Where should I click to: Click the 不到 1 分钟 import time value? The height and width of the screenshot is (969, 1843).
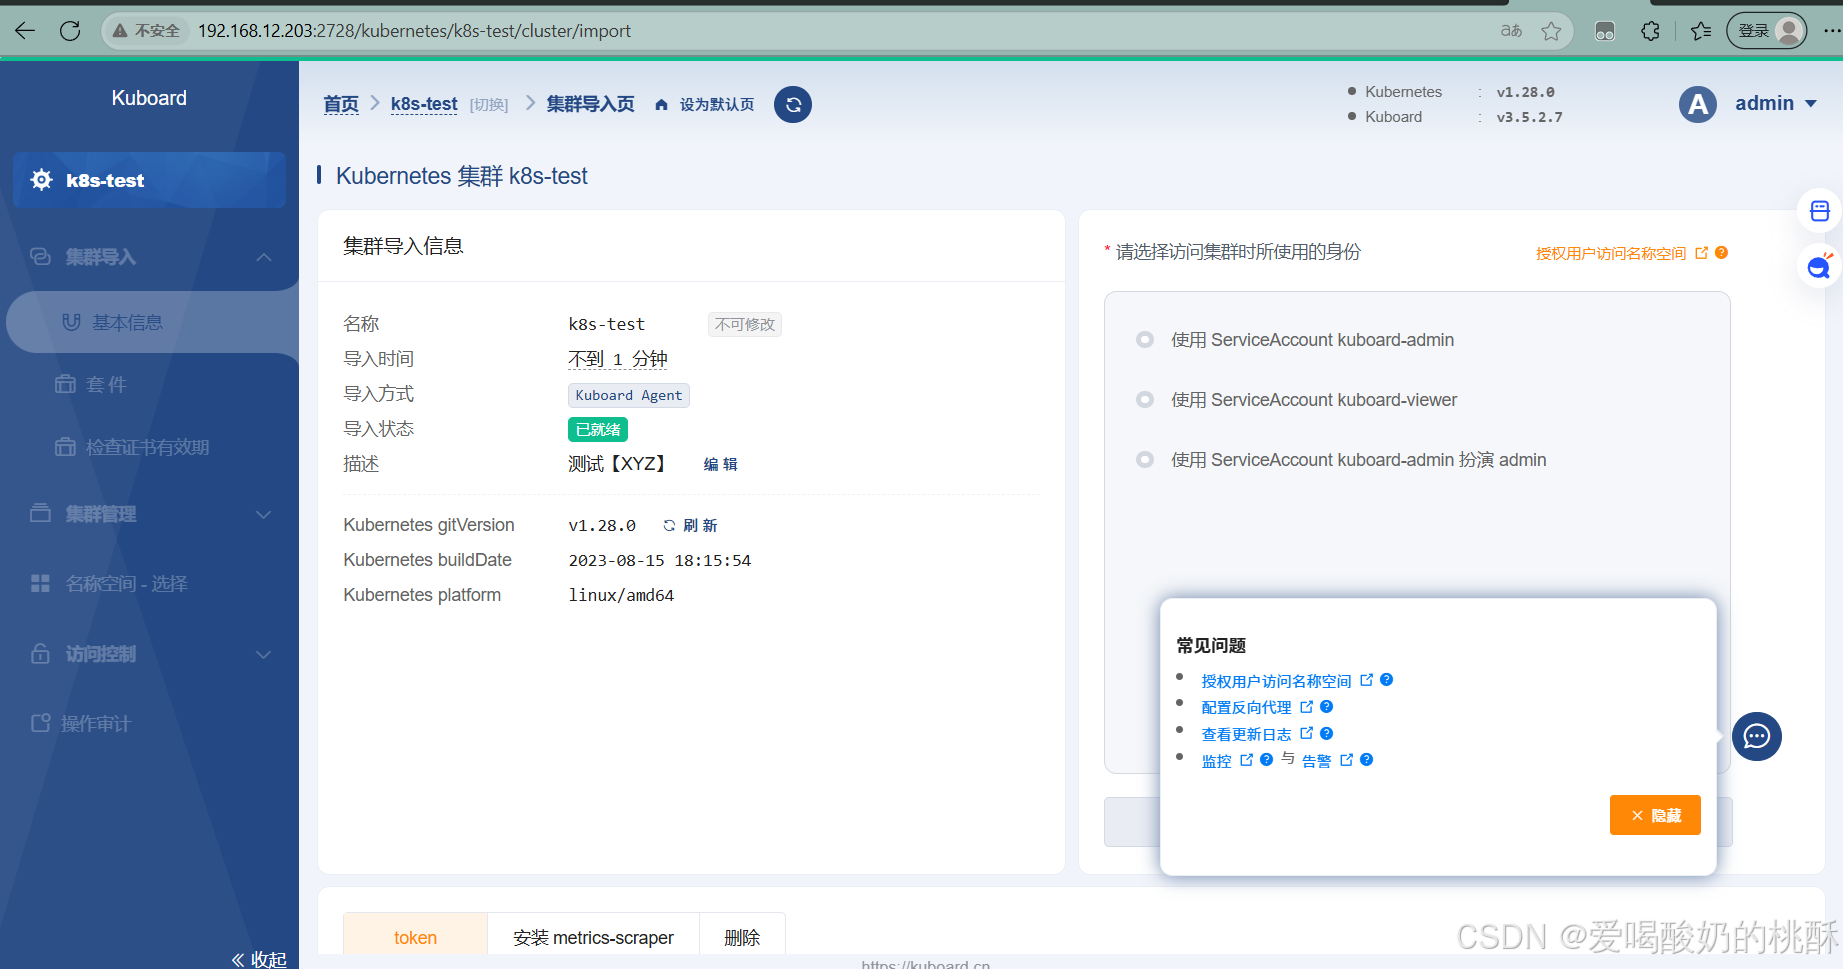tap(618, 359)
